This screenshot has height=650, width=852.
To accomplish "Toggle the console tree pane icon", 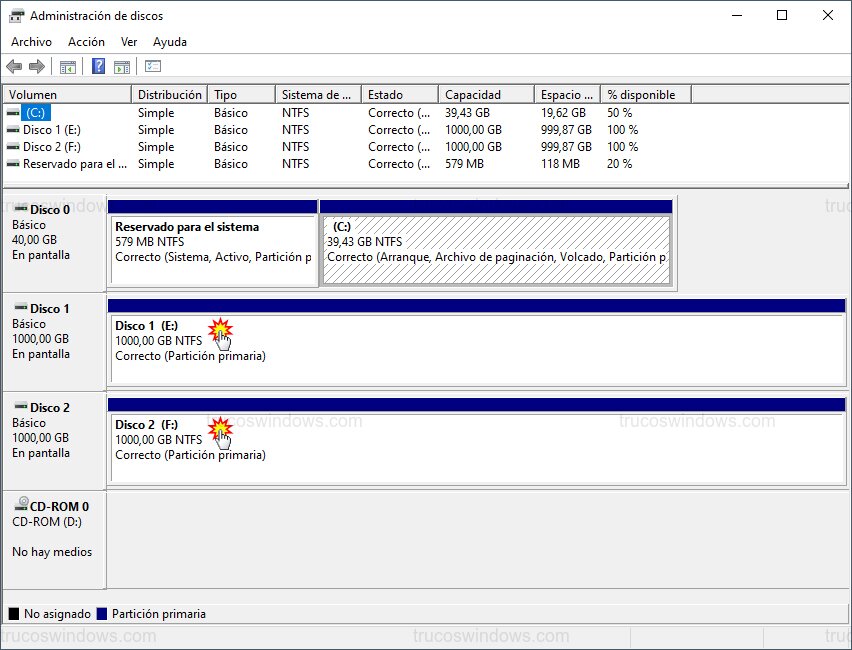I will [68, 67].
